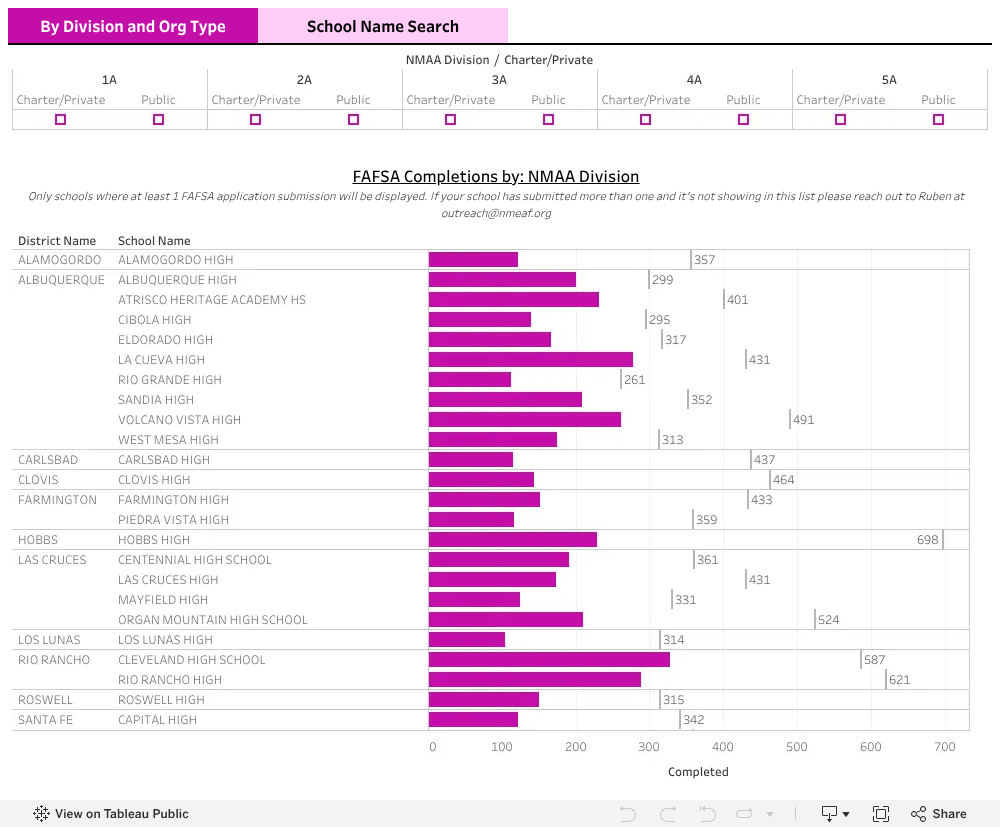
Task: Click the redo arrow in the toolbar
Action: (x=668, y=814)
